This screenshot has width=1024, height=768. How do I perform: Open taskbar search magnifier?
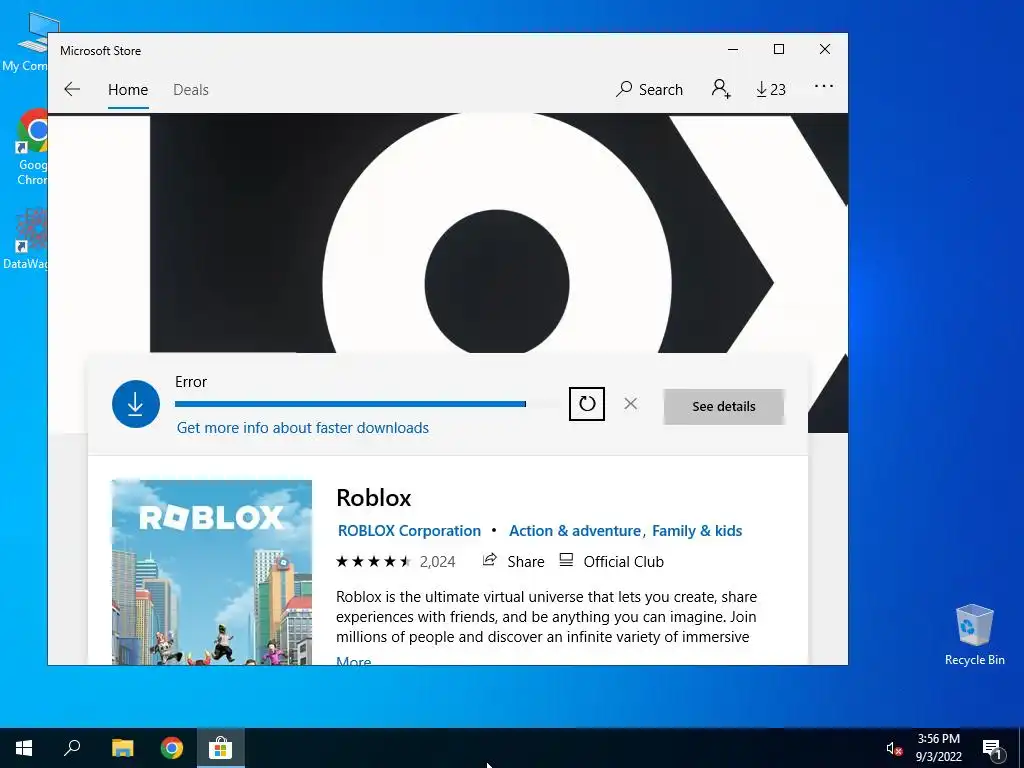[x=72, y=748]
